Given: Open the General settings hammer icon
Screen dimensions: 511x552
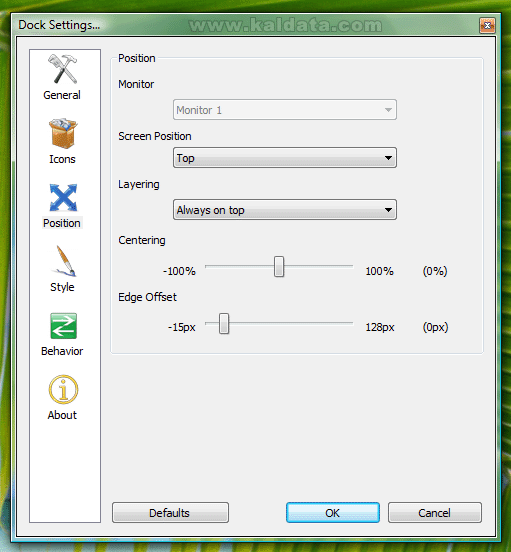Looking at the screenshot, I should [63, 69].
